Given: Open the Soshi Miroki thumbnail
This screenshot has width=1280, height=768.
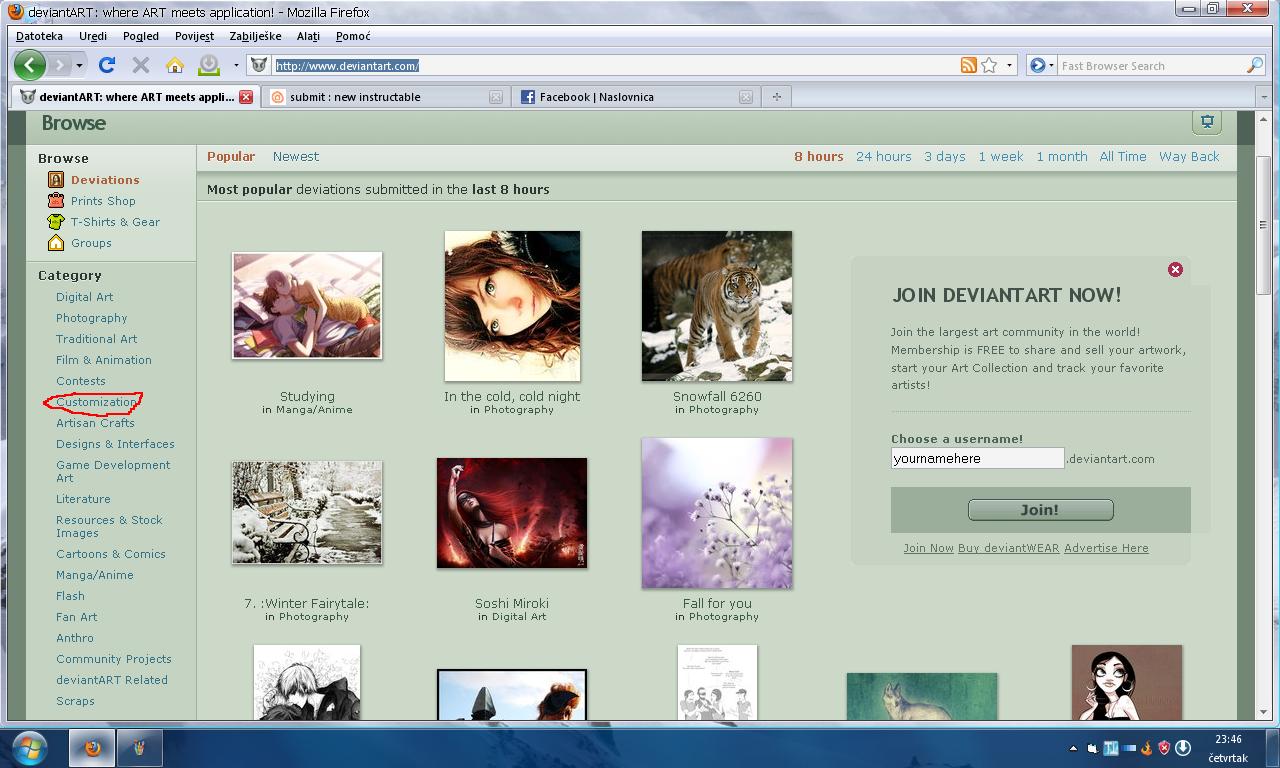Looking at the screenshot, I should pos(512,513).
